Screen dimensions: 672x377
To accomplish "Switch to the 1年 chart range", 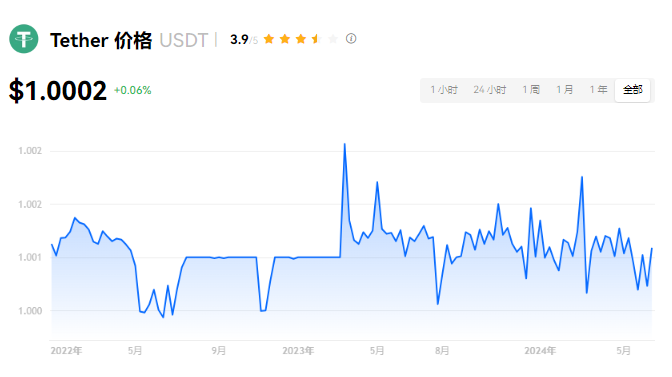I will pyautogui.click(x=598, y=90).
